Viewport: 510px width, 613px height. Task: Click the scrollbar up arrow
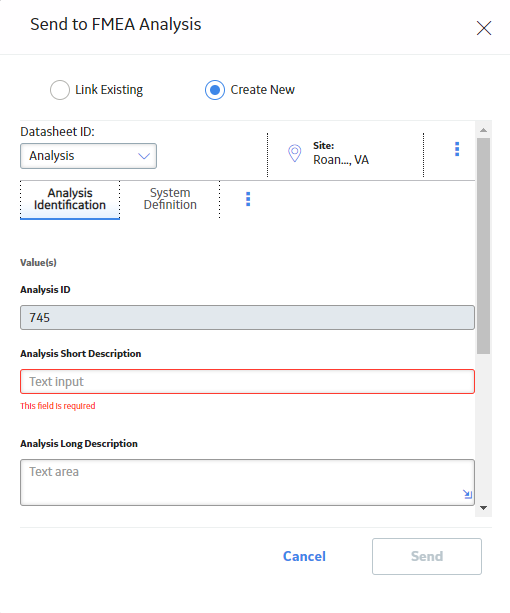(x=483, y=130)
